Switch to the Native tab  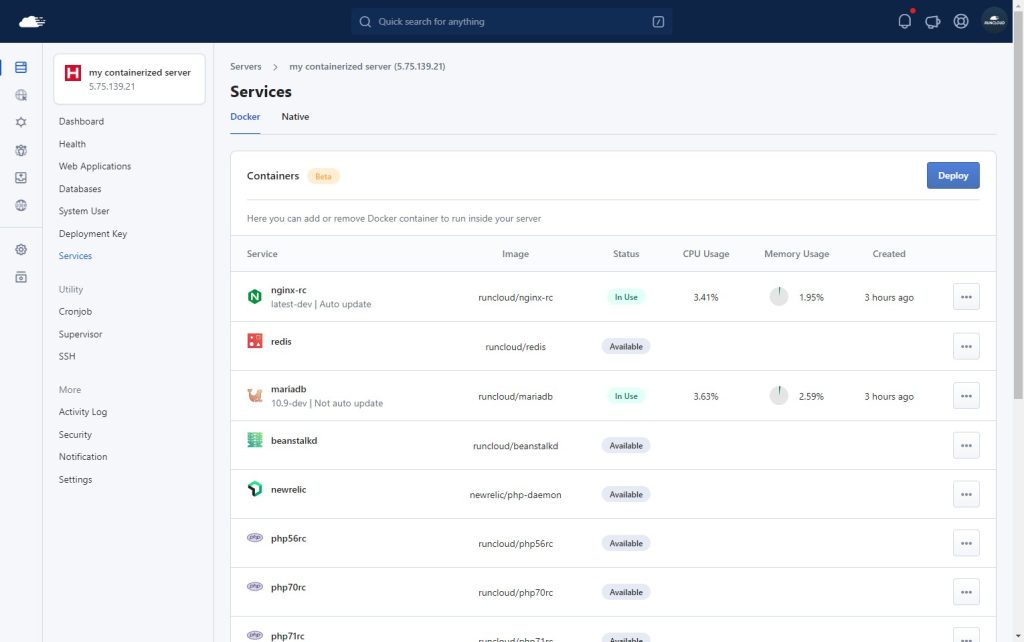coord(295,117)
